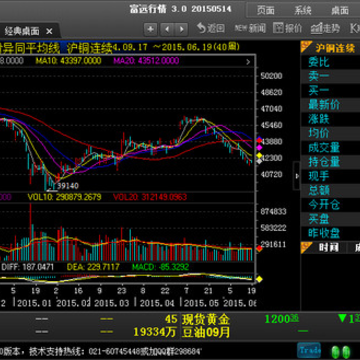
Task: Select the 涨跌 row
Action: (x=330, y=119)
